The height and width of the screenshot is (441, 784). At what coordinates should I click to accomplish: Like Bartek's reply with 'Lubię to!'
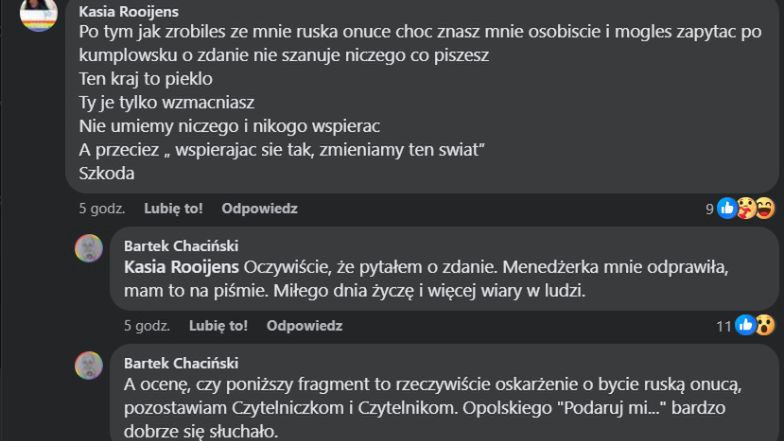click(219, 326)
